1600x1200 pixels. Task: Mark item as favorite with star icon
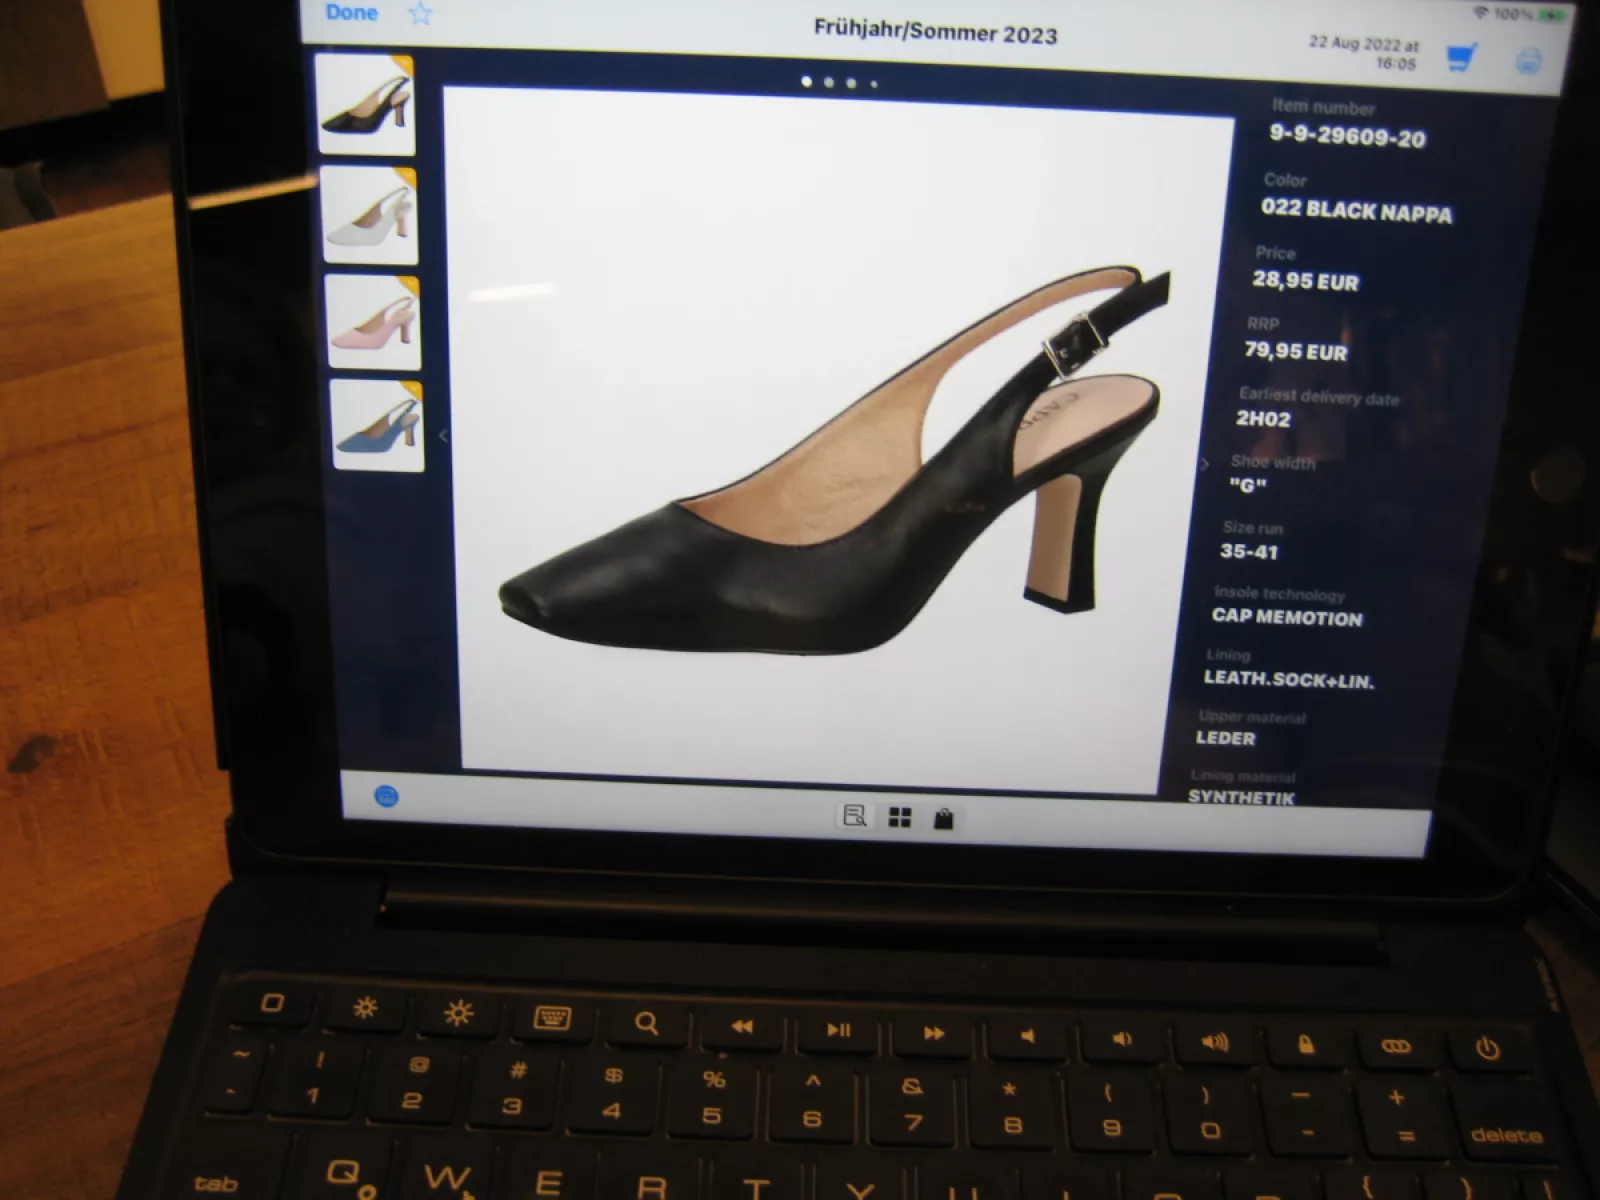pos(420,14)
